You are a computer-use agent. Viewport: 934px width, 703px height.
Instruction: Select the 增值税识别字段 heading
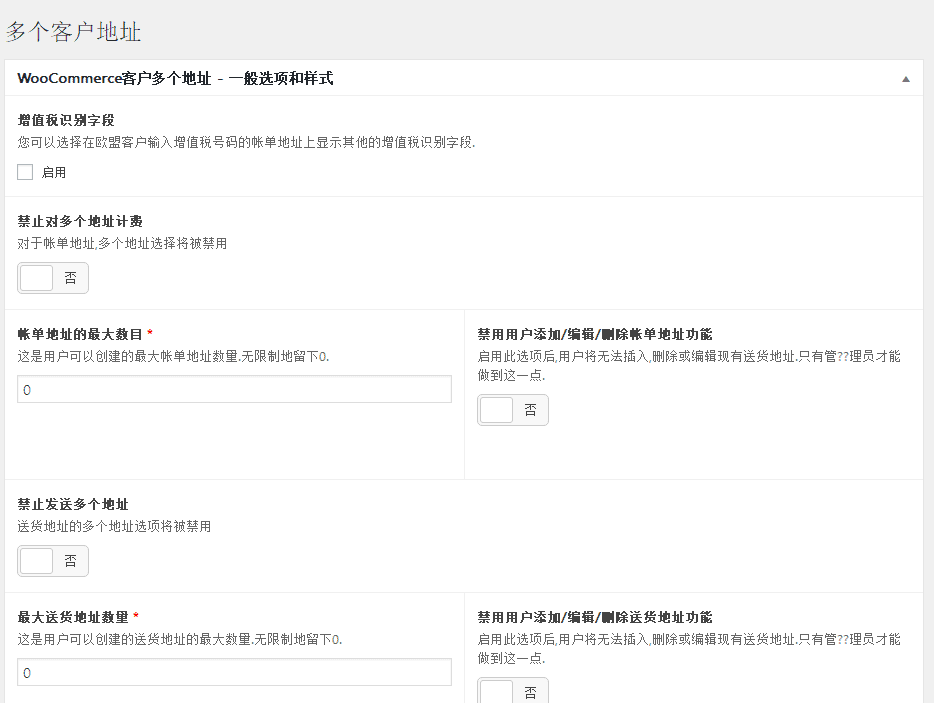pyautogui.click(x=66, y=120)
